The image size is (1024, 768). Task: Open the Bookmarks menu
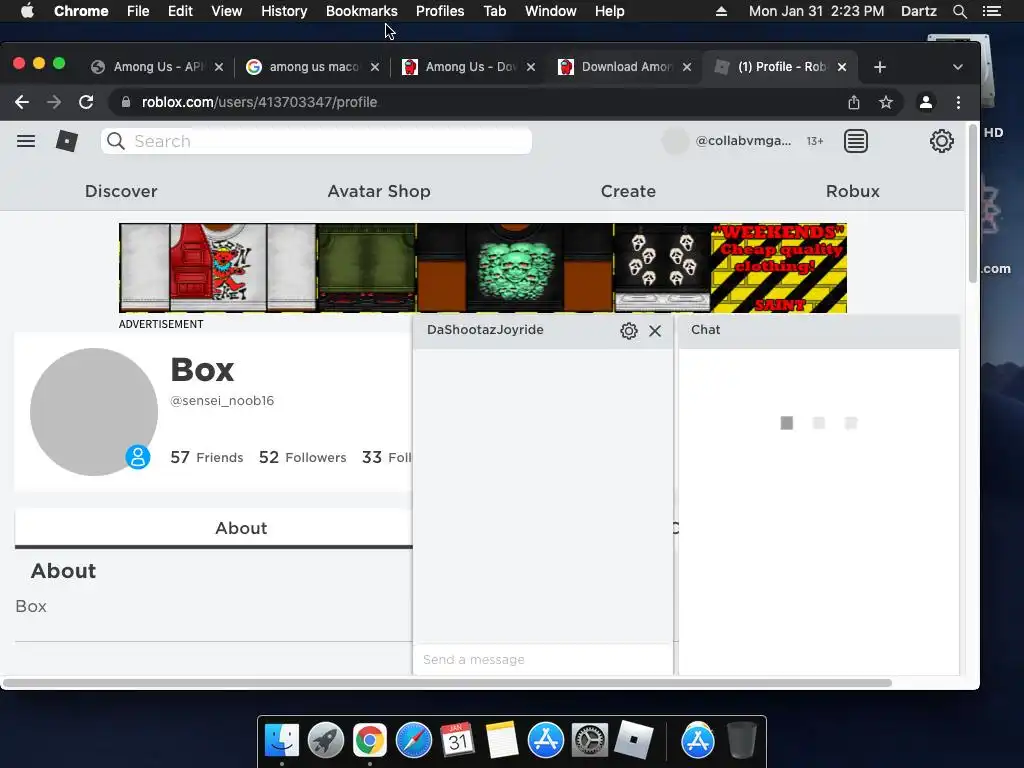click(x=362, y=11)
